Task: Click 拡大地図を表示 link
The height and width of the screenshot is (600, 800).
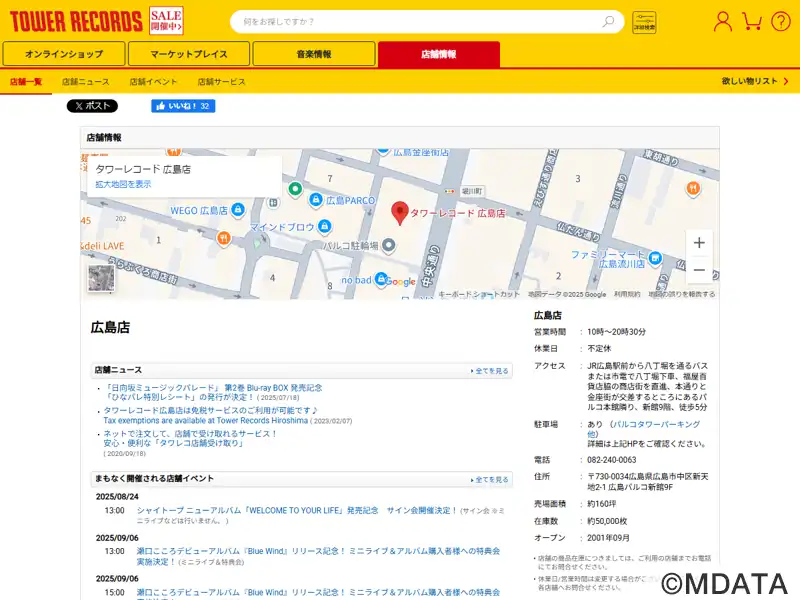Action: (x=123, y=184)
